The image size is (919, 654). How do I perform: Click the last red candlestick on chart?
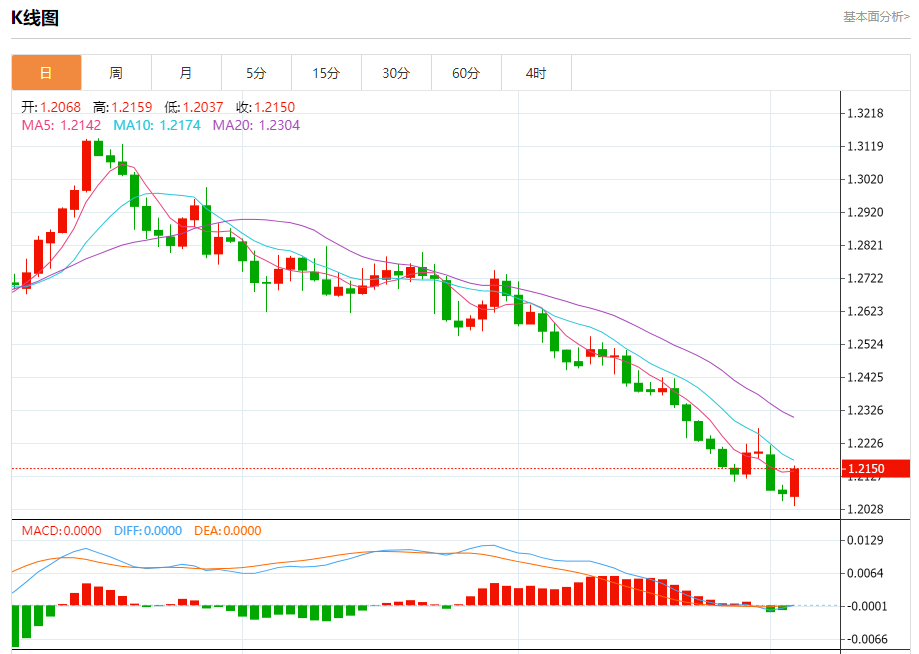tap(795, 482)
